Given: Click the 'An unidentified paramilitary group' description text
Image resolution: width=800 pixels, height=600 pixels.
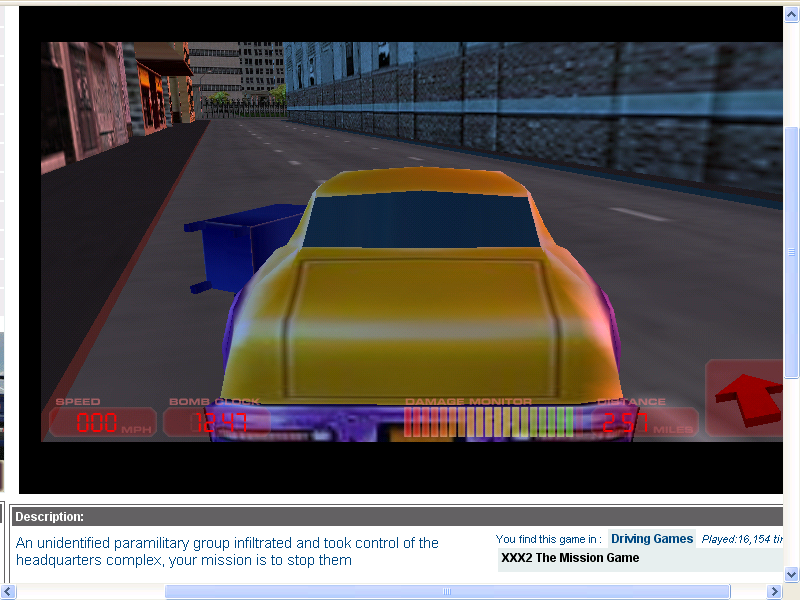Looking at the screenshot, I should point(227,551).
